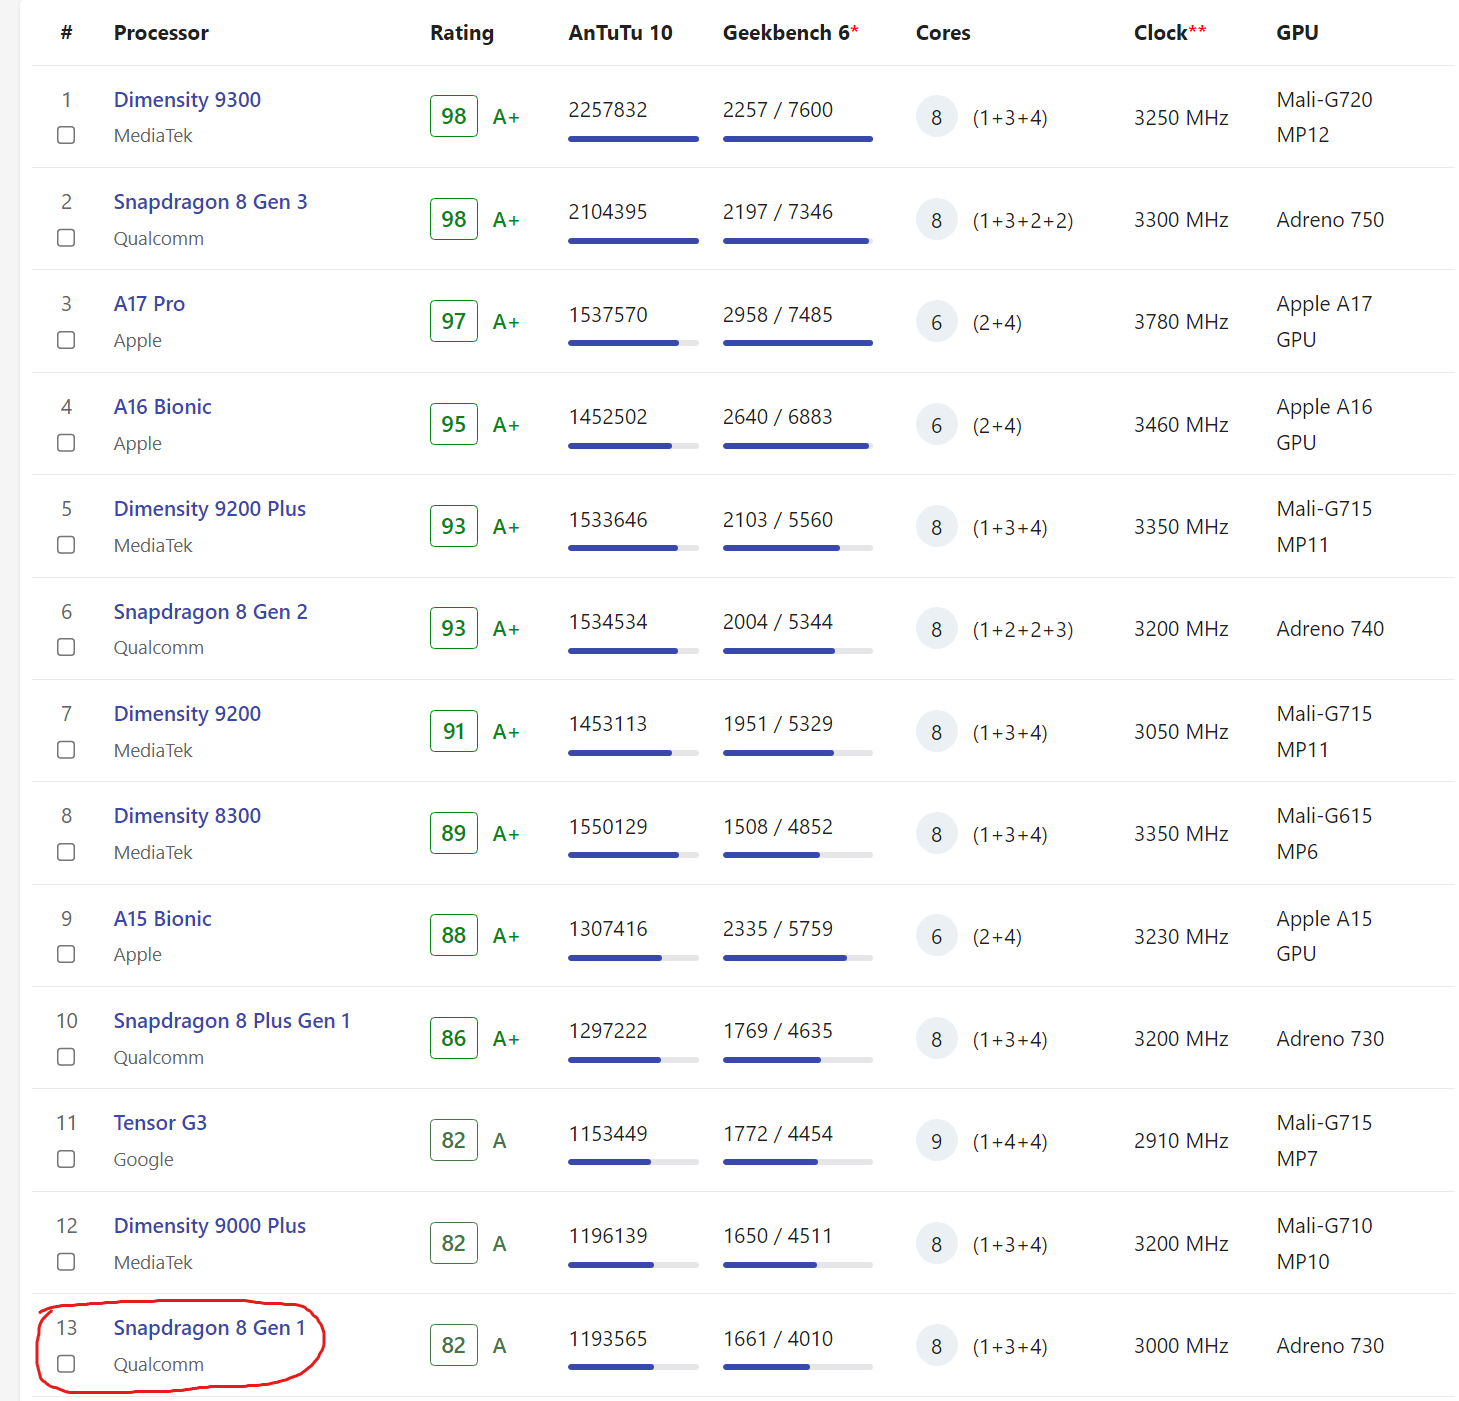Click the Geekbench progress bar for A15 Bionic
1459x1401 pixels.
point(797,958)
